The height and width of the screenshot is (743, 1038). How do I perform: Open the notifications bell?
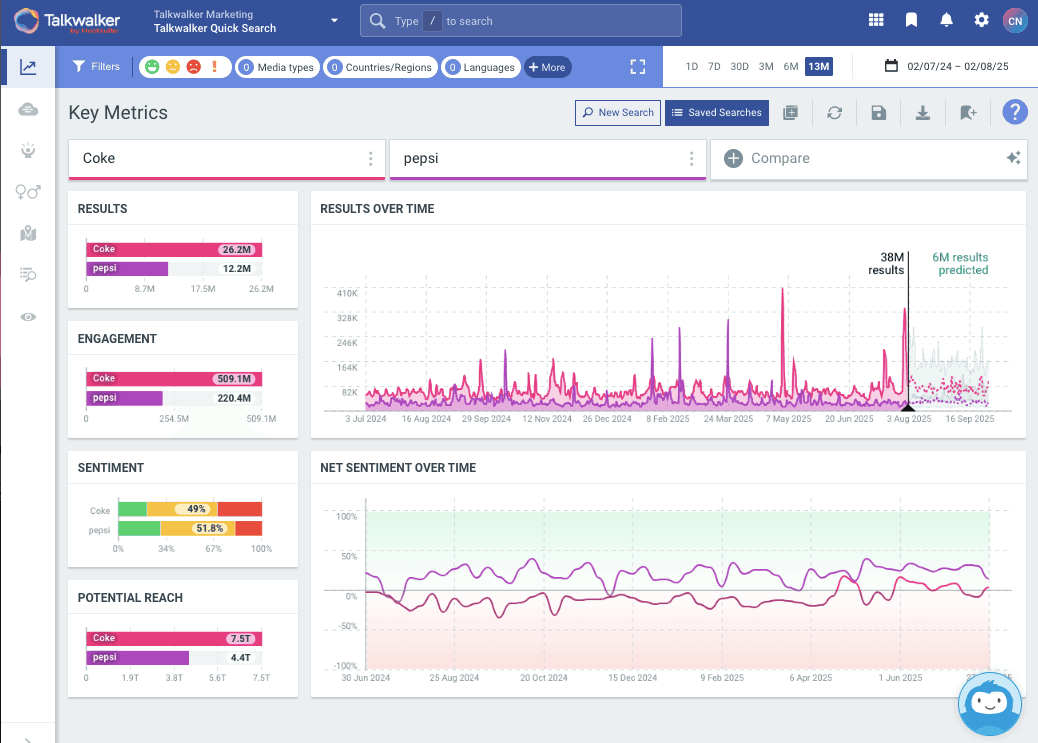click(x=946, y=20)
